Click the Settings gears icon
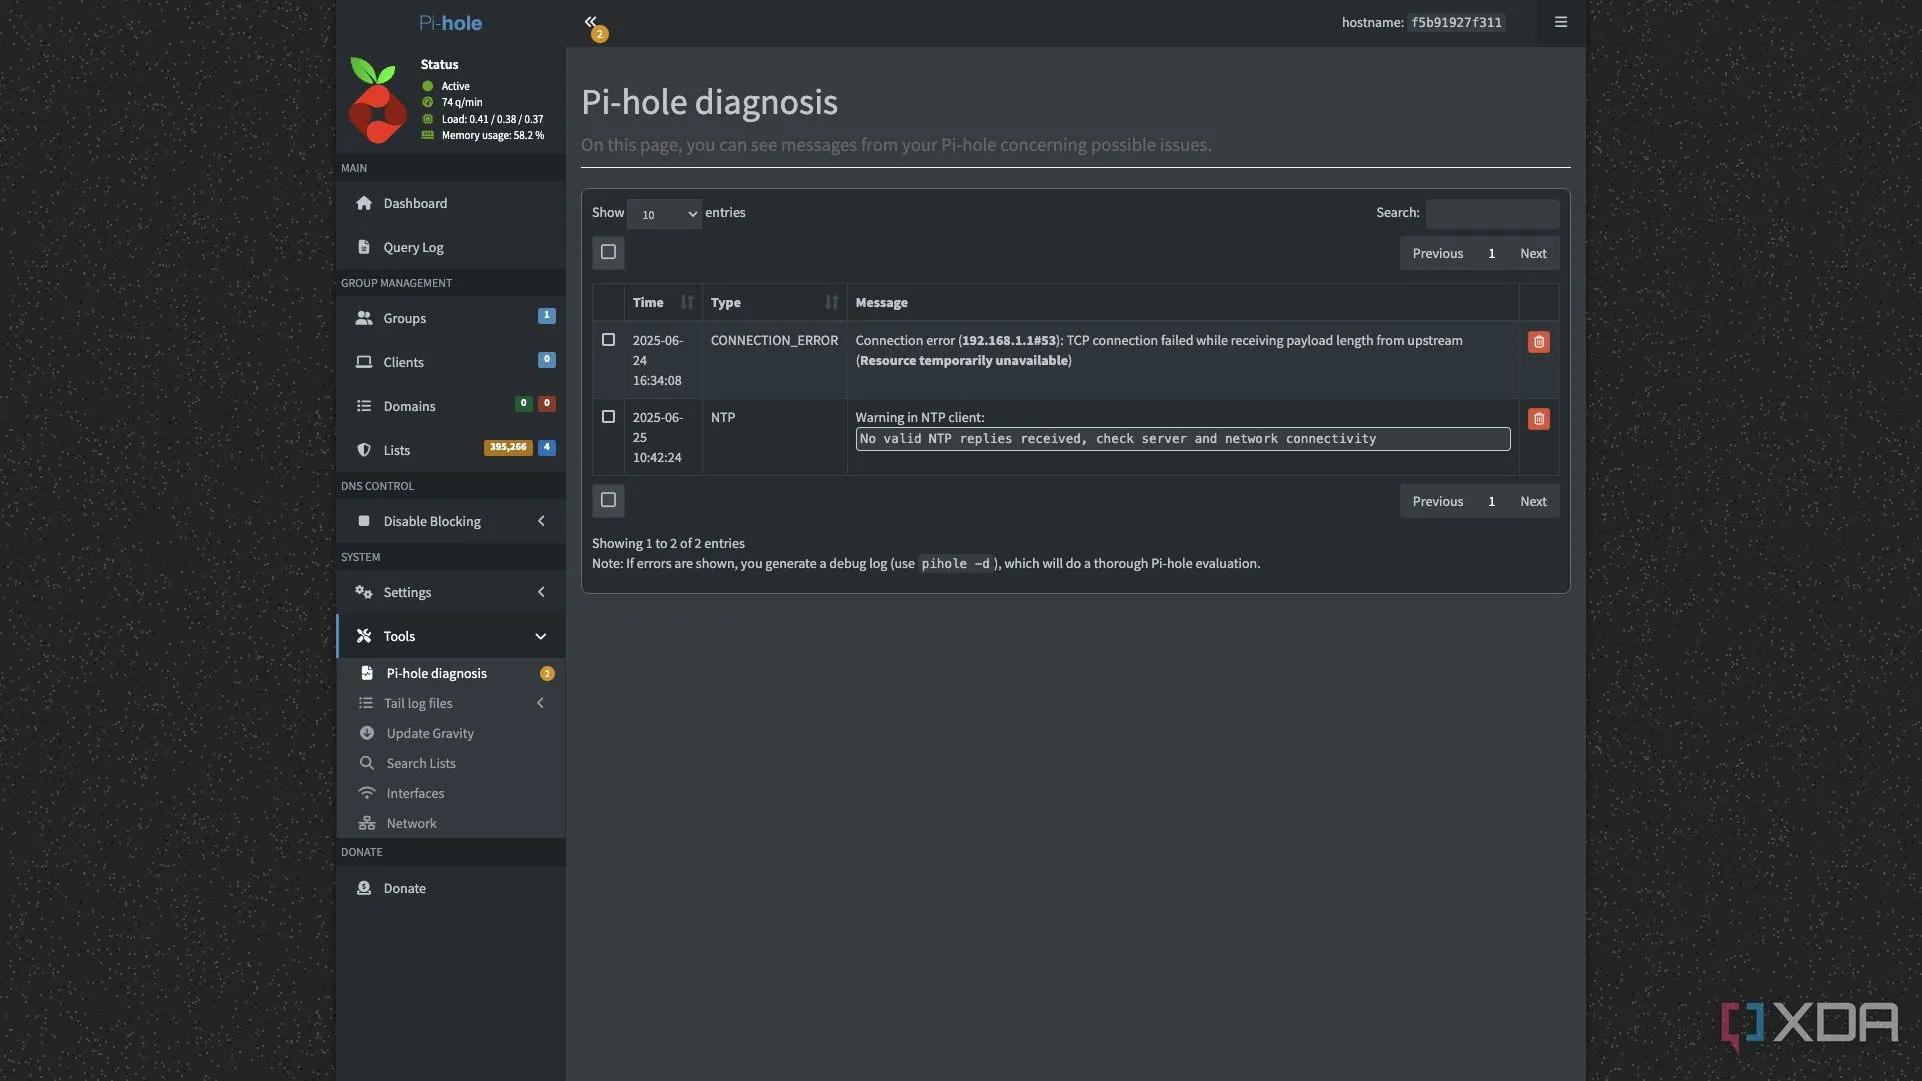 tap(364, 592)
